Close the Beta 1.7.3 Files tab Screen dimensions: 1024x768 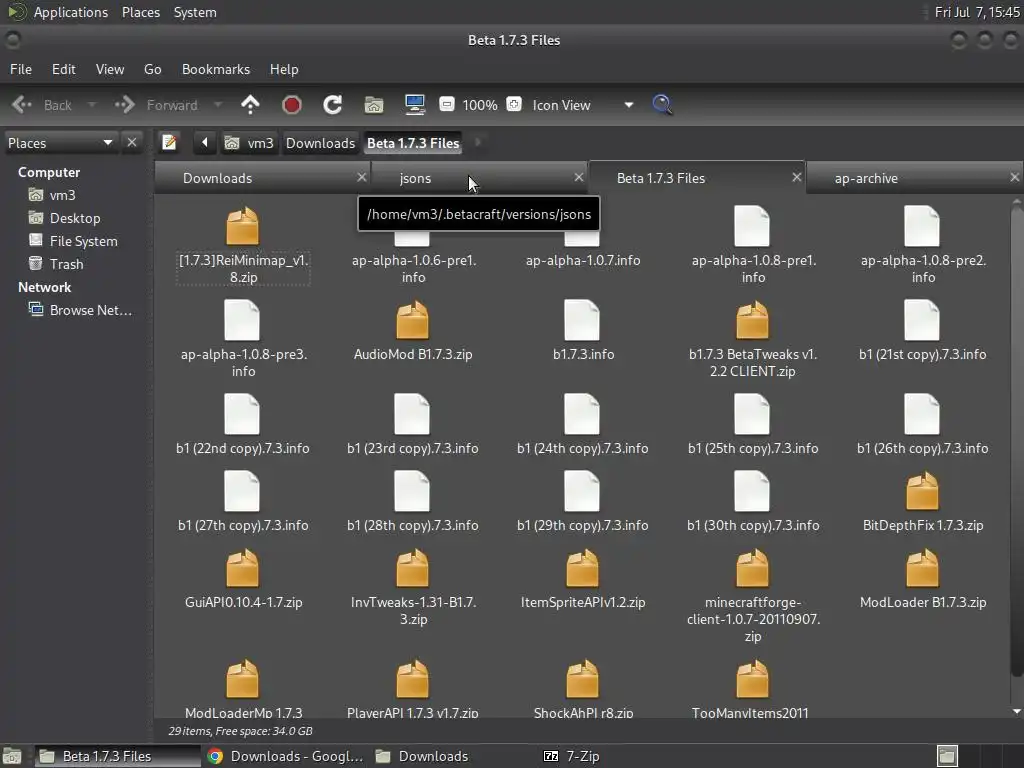point(797,178)
